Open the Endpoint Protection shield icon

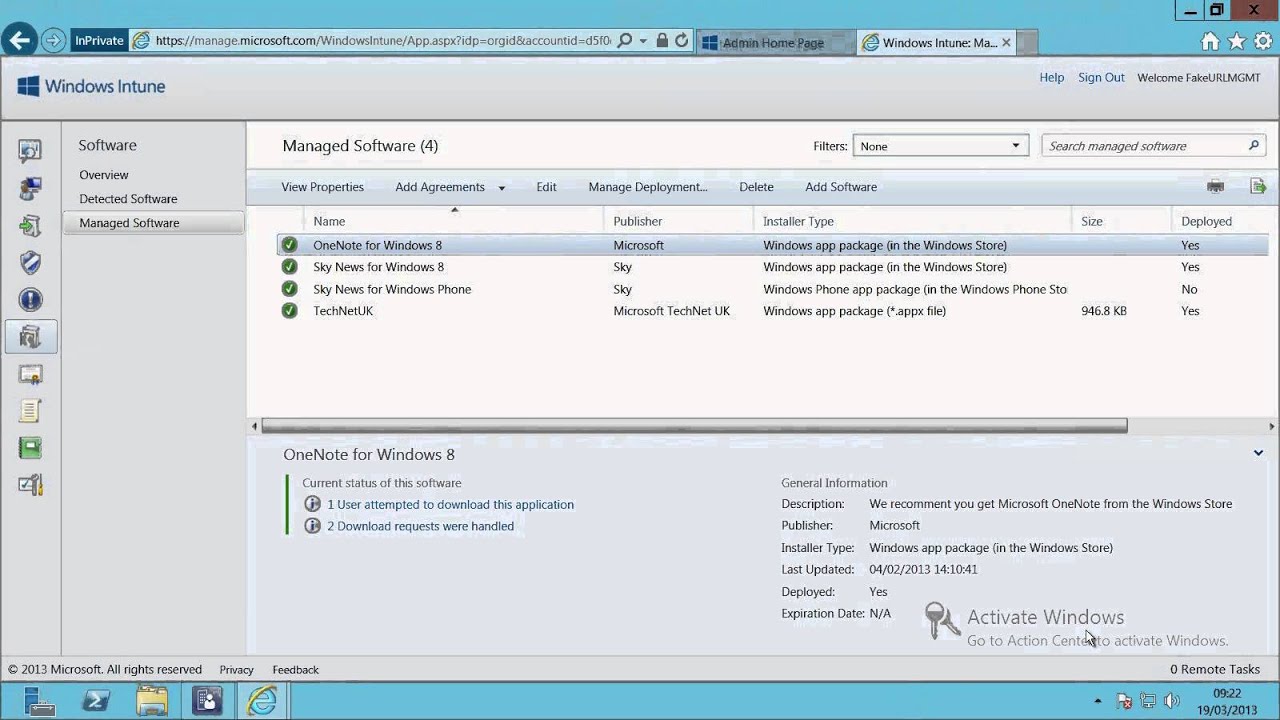point(30,262)
